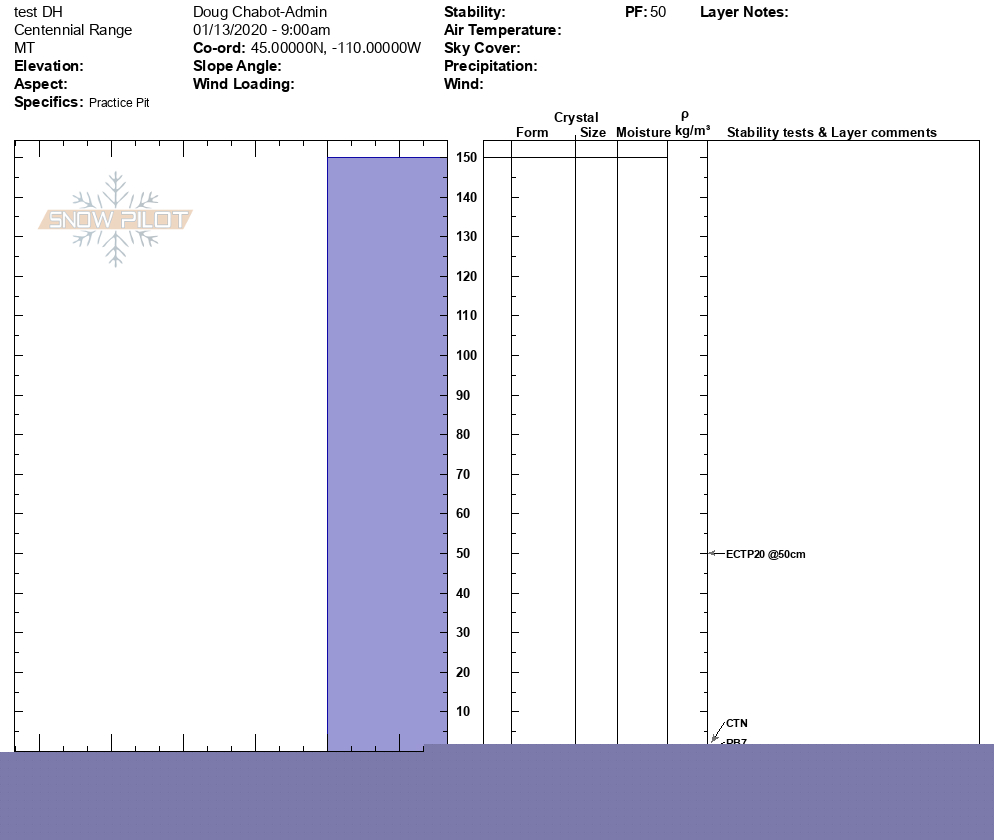Click the "Precipitation:" label
The height and width of the screenshot is (840, 994).
[x=491, y=66]
